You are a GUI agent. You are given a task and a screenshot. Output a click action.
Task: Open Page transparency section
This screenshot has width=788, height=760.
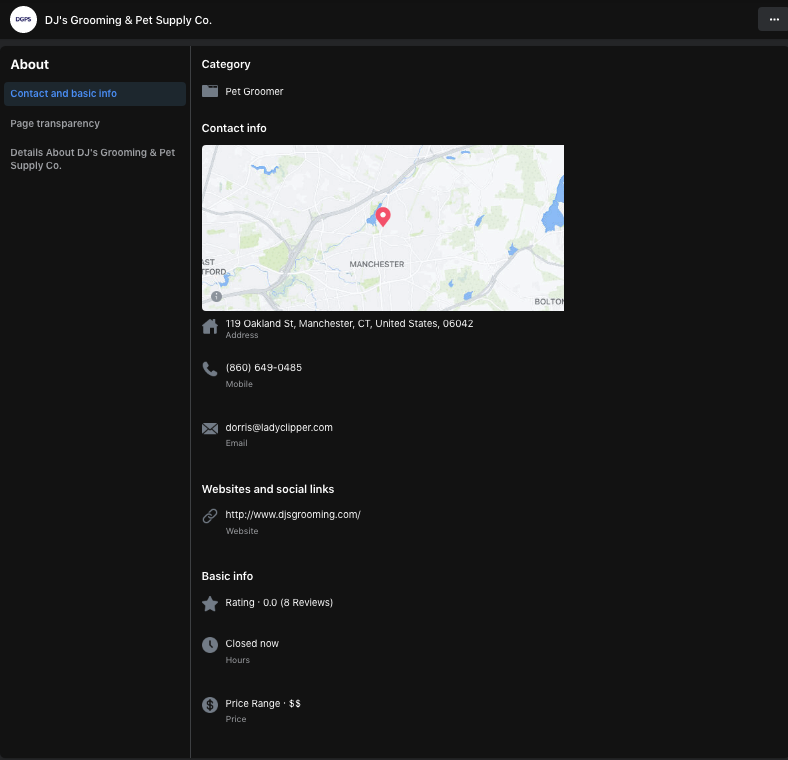55,124
